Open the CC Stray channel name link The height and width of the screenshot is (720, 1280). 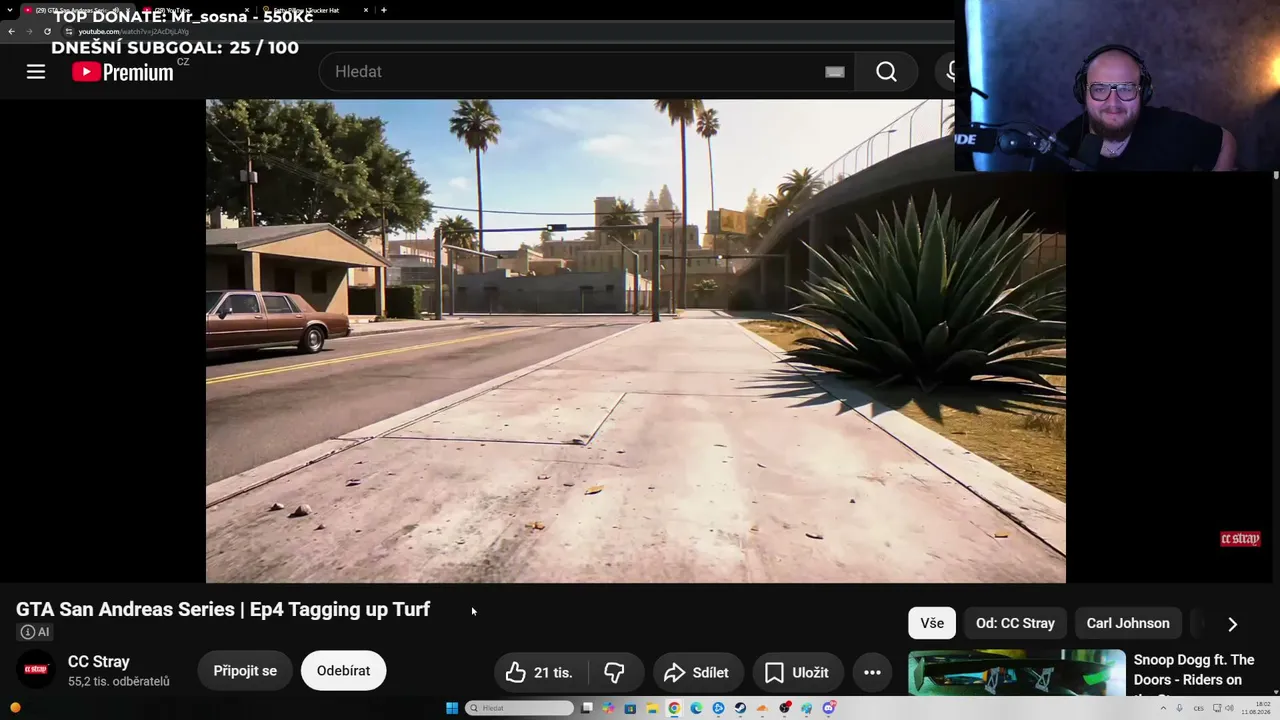pyautogui.click(x=99, y=662)
